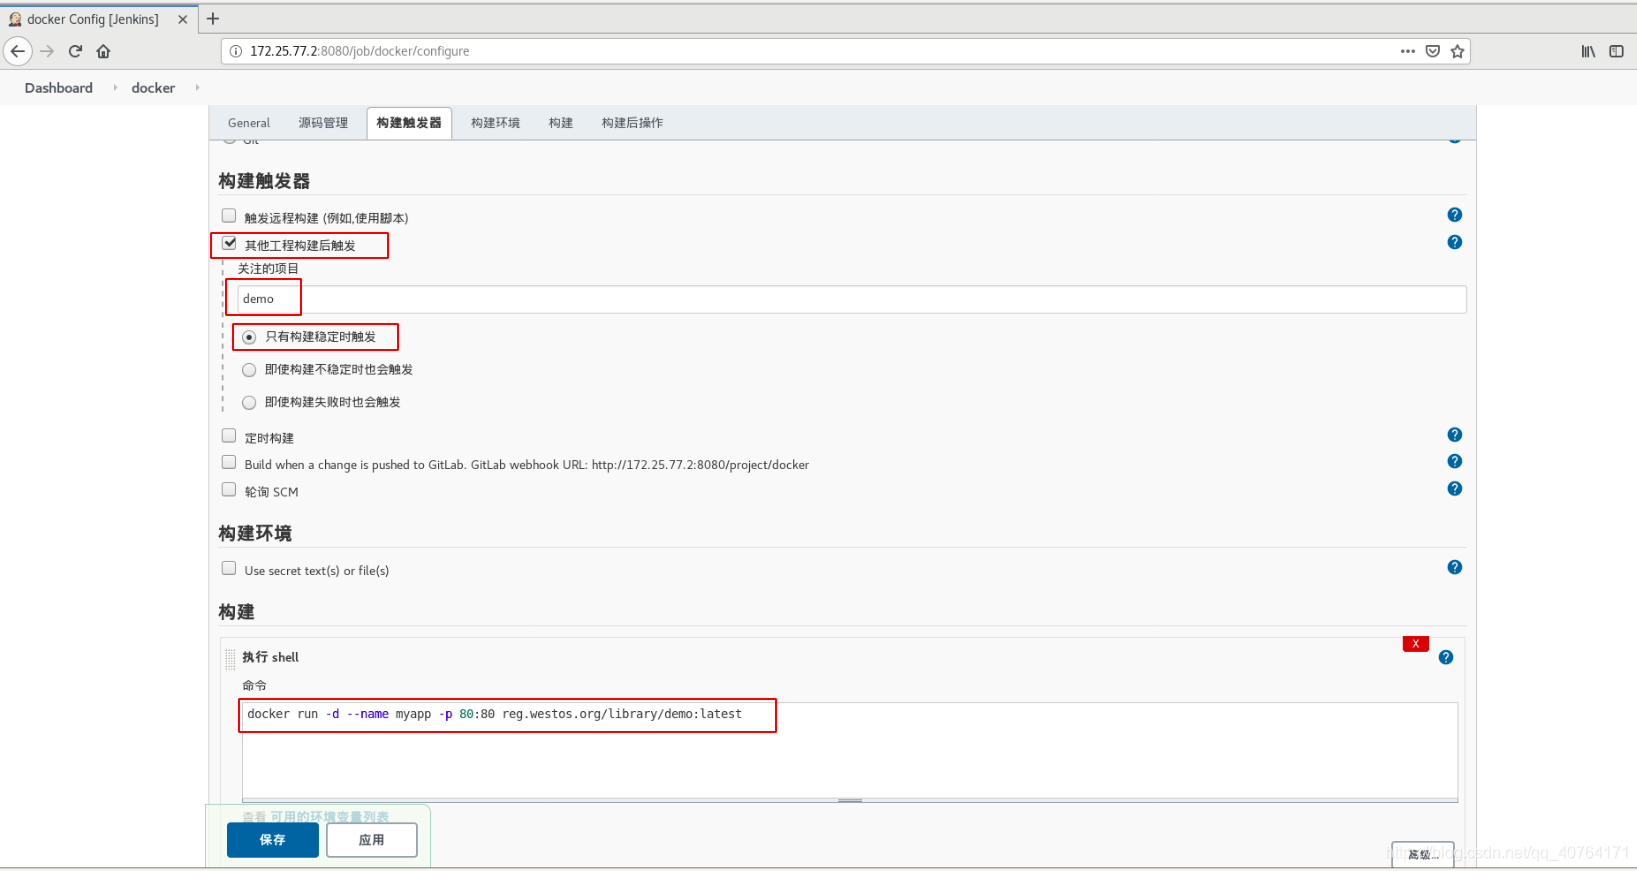Enable Use secret text(s) or file(s)

pyautogui.click(x=229, y=568)
